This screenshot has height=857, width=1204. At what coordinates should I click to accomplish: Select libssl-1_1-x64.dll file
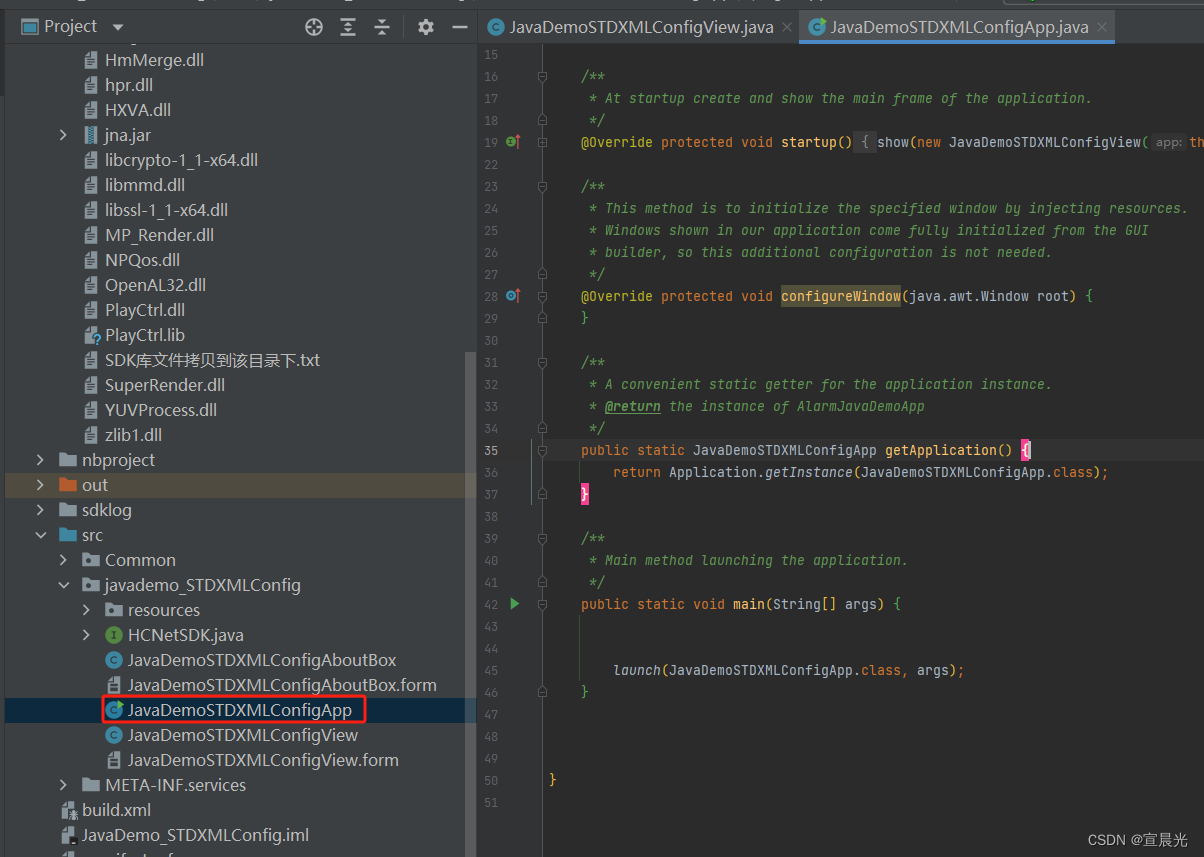(167, 210)
